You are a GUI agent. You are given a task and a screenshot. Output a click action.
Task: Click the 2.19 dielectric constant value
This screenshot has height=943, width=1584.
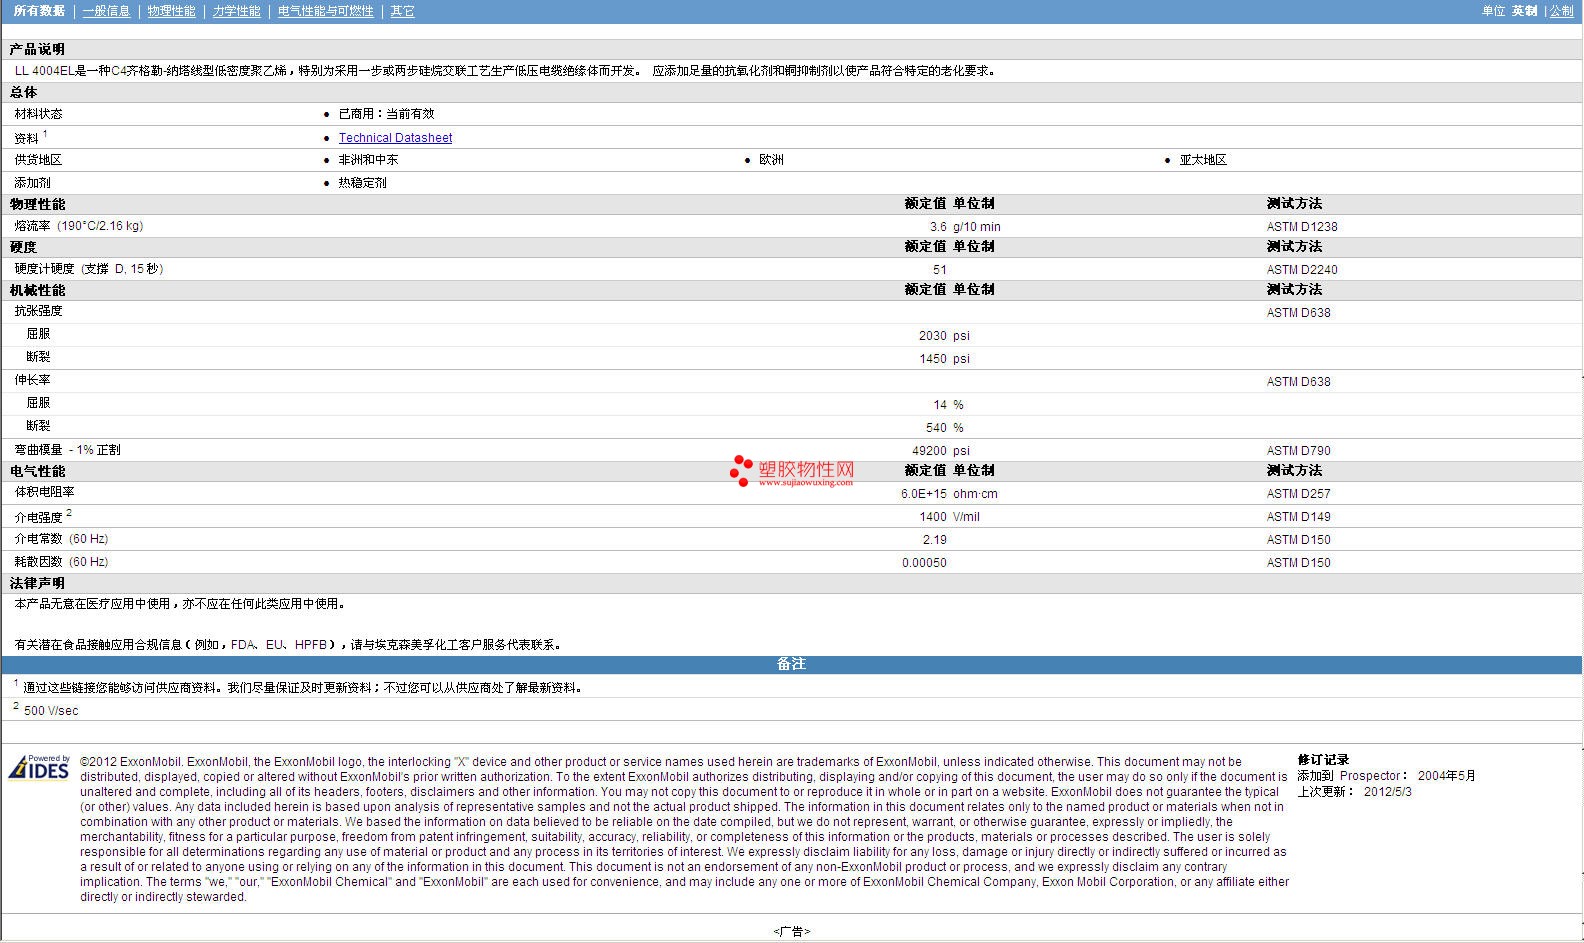click(x=934, y=540)
